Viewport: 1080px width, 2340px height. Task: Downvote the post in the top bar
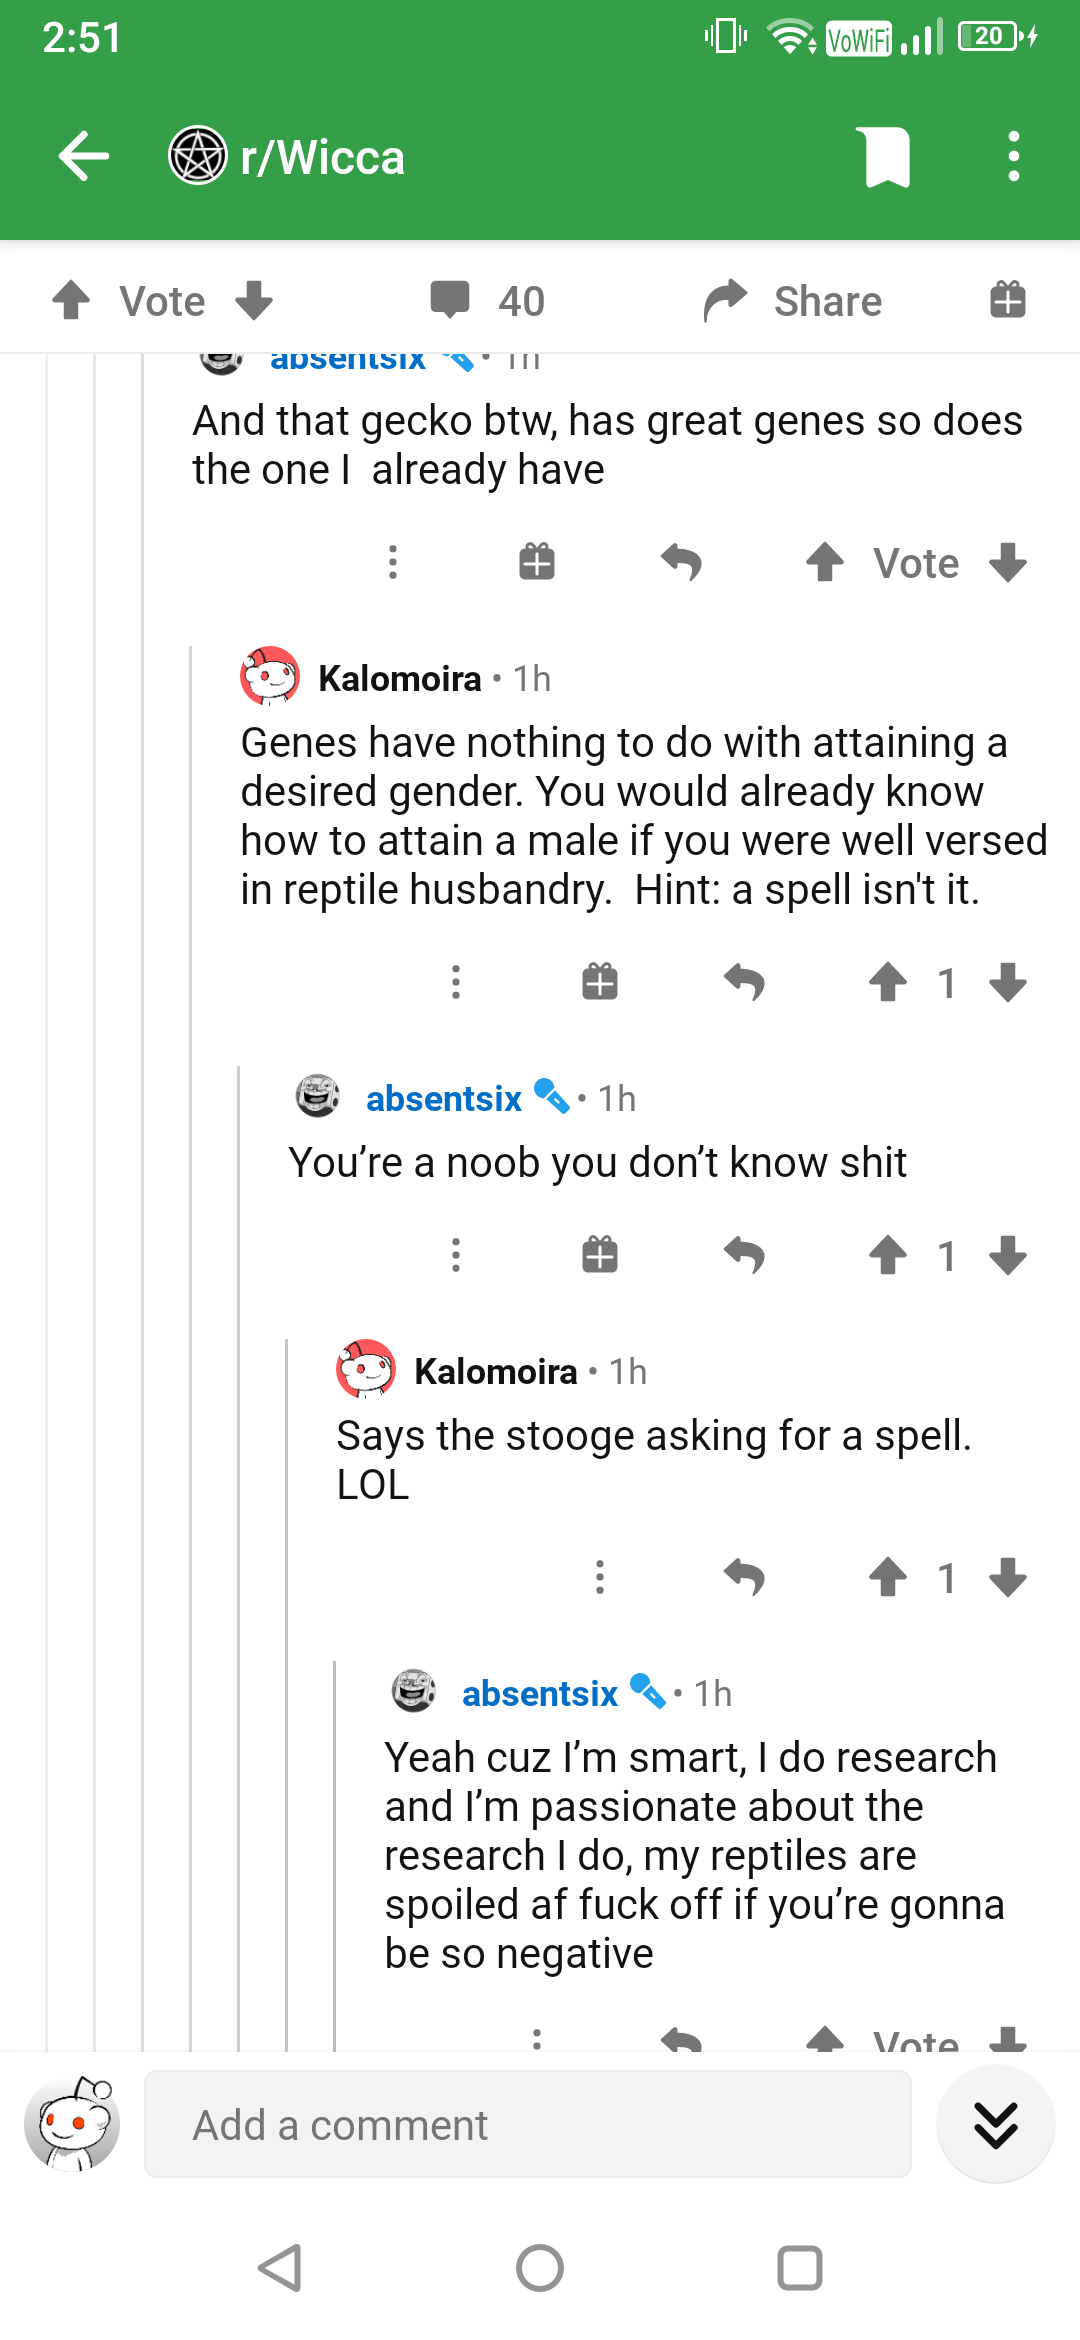pos(254,300)
